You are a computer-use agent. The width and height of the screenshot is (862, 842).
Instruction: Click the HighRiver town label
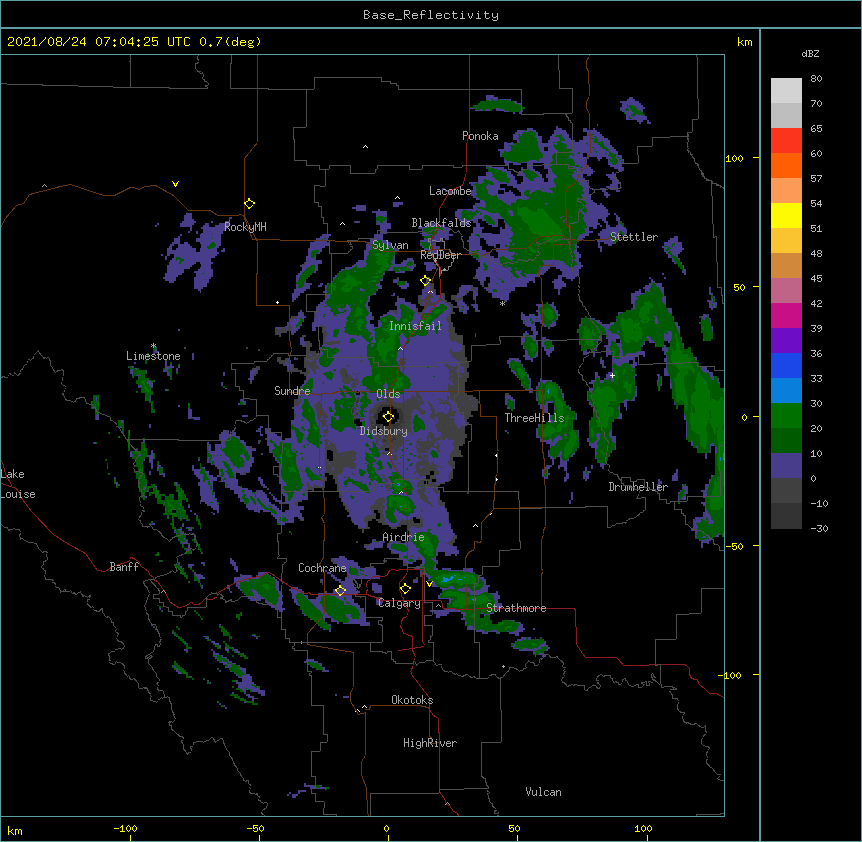[x=430, y=743]
